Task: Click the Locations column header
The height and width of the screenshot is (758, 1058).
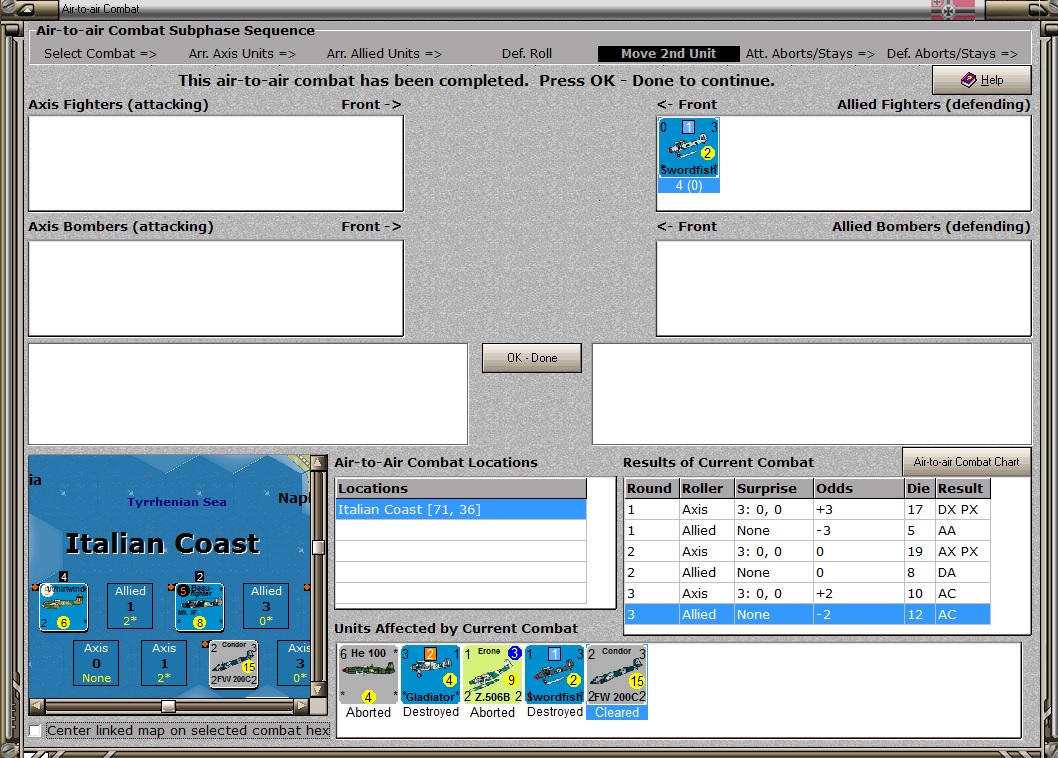Action: click(x=462, y=488)
